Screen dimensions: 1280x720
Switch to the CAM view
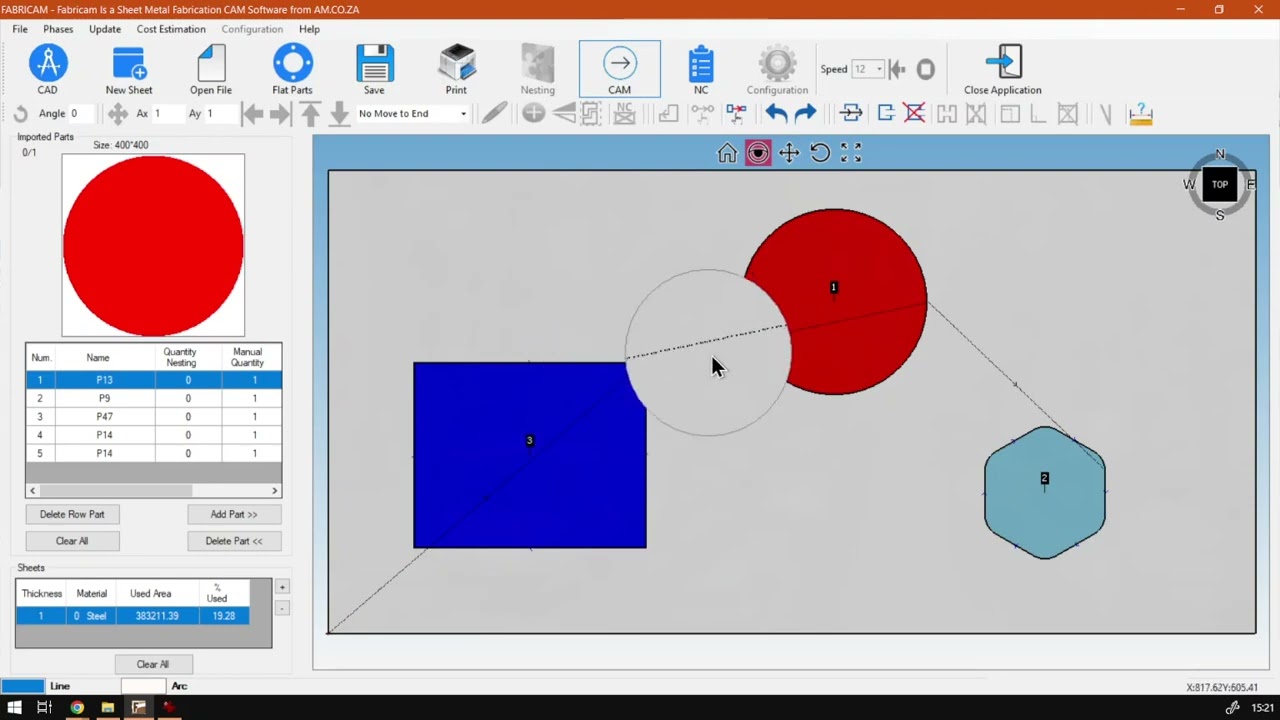pos(619,70)
